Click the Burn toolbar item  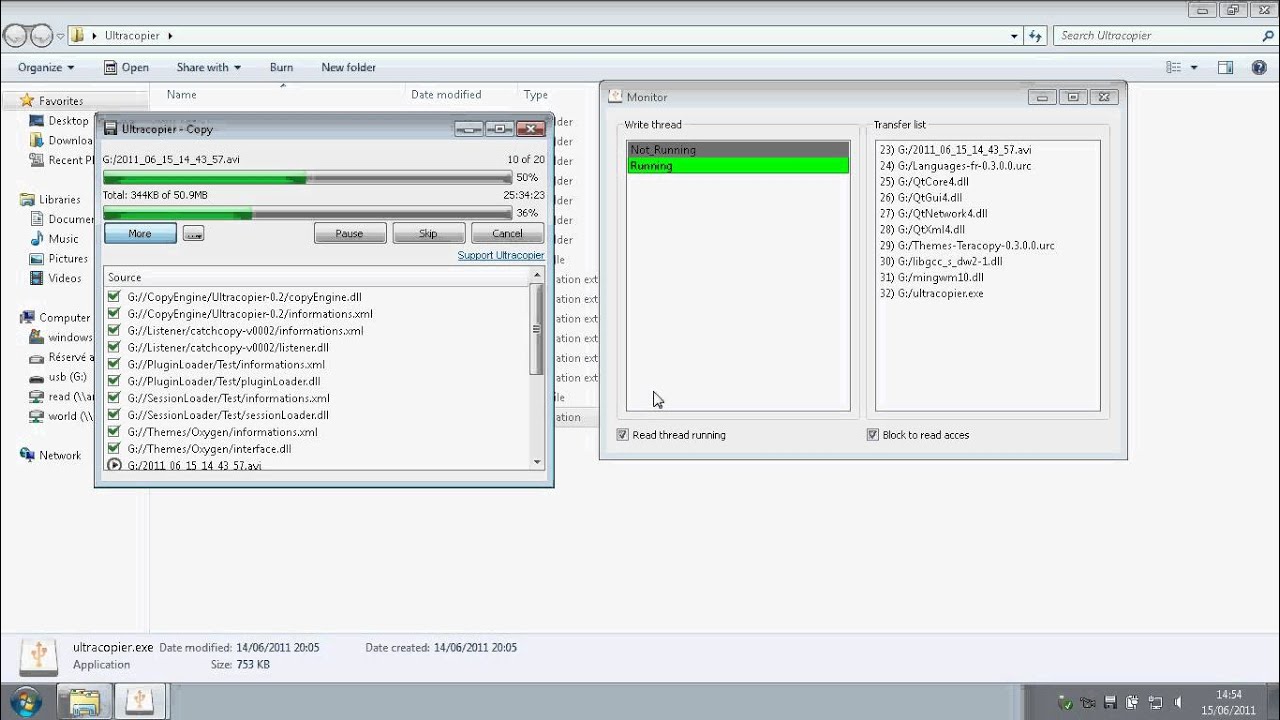[281, 68]
